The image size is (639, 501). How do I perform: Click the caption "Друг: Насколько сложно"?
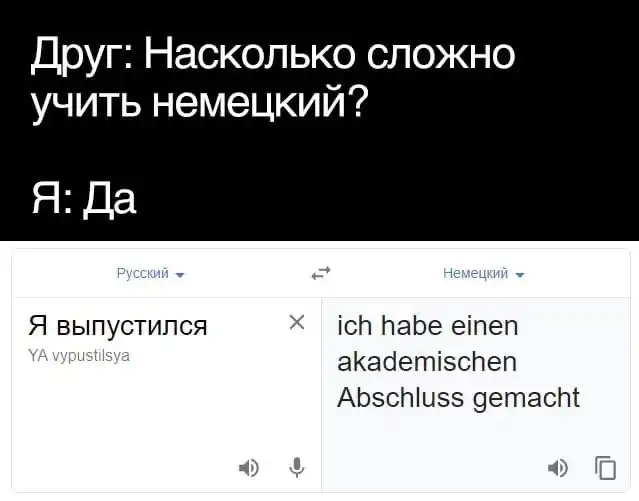(x=272, y=54)
